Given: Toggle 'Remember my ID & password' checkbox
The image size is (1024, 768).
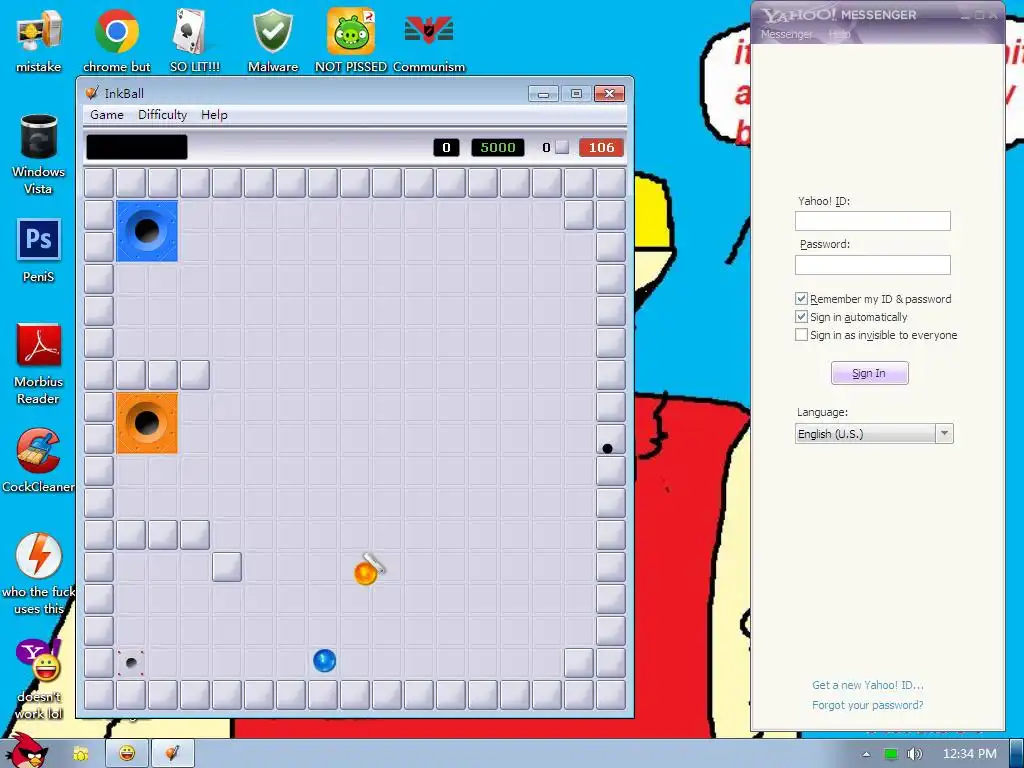Looking at the screenshot, I should 801,298.
